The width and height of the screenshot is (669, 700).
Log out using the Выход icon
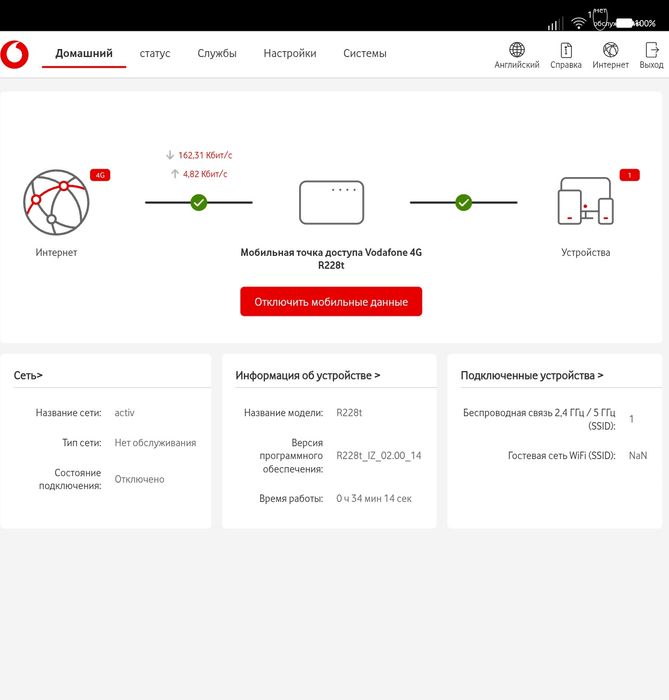[652, 50]
